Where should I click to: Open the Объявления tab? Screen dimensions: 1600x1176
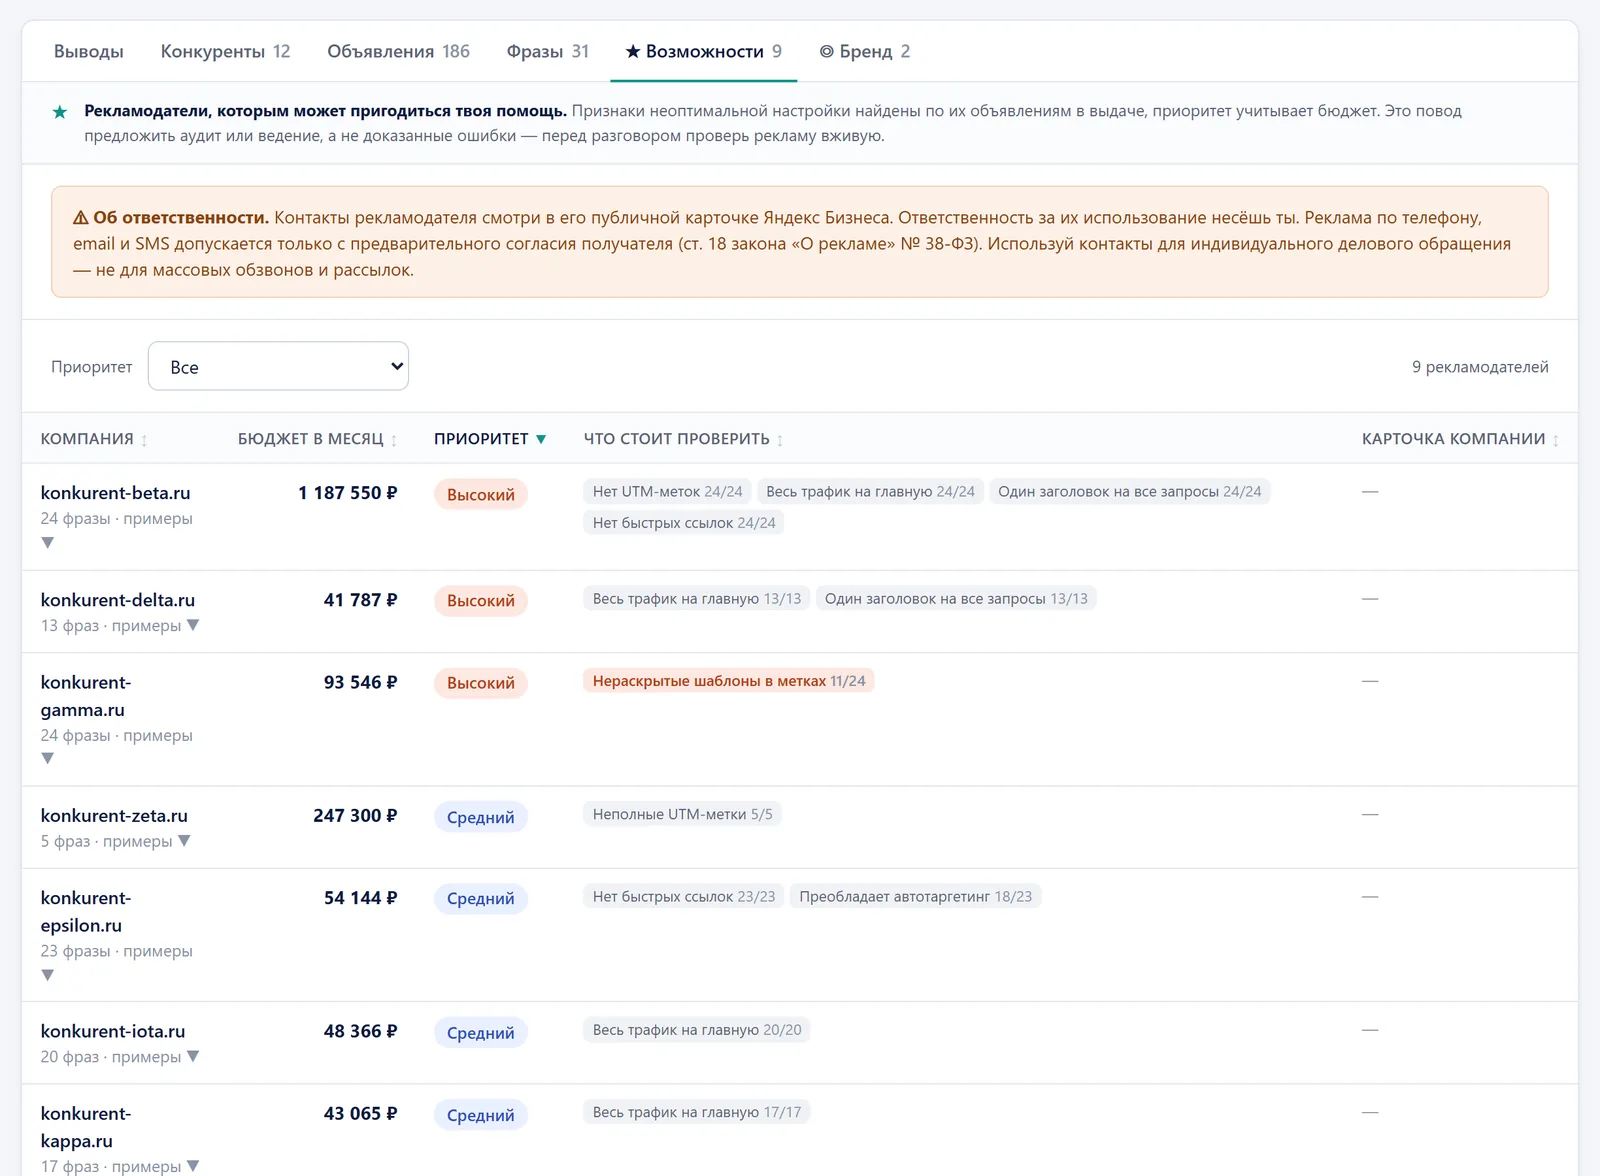[398, 51]
